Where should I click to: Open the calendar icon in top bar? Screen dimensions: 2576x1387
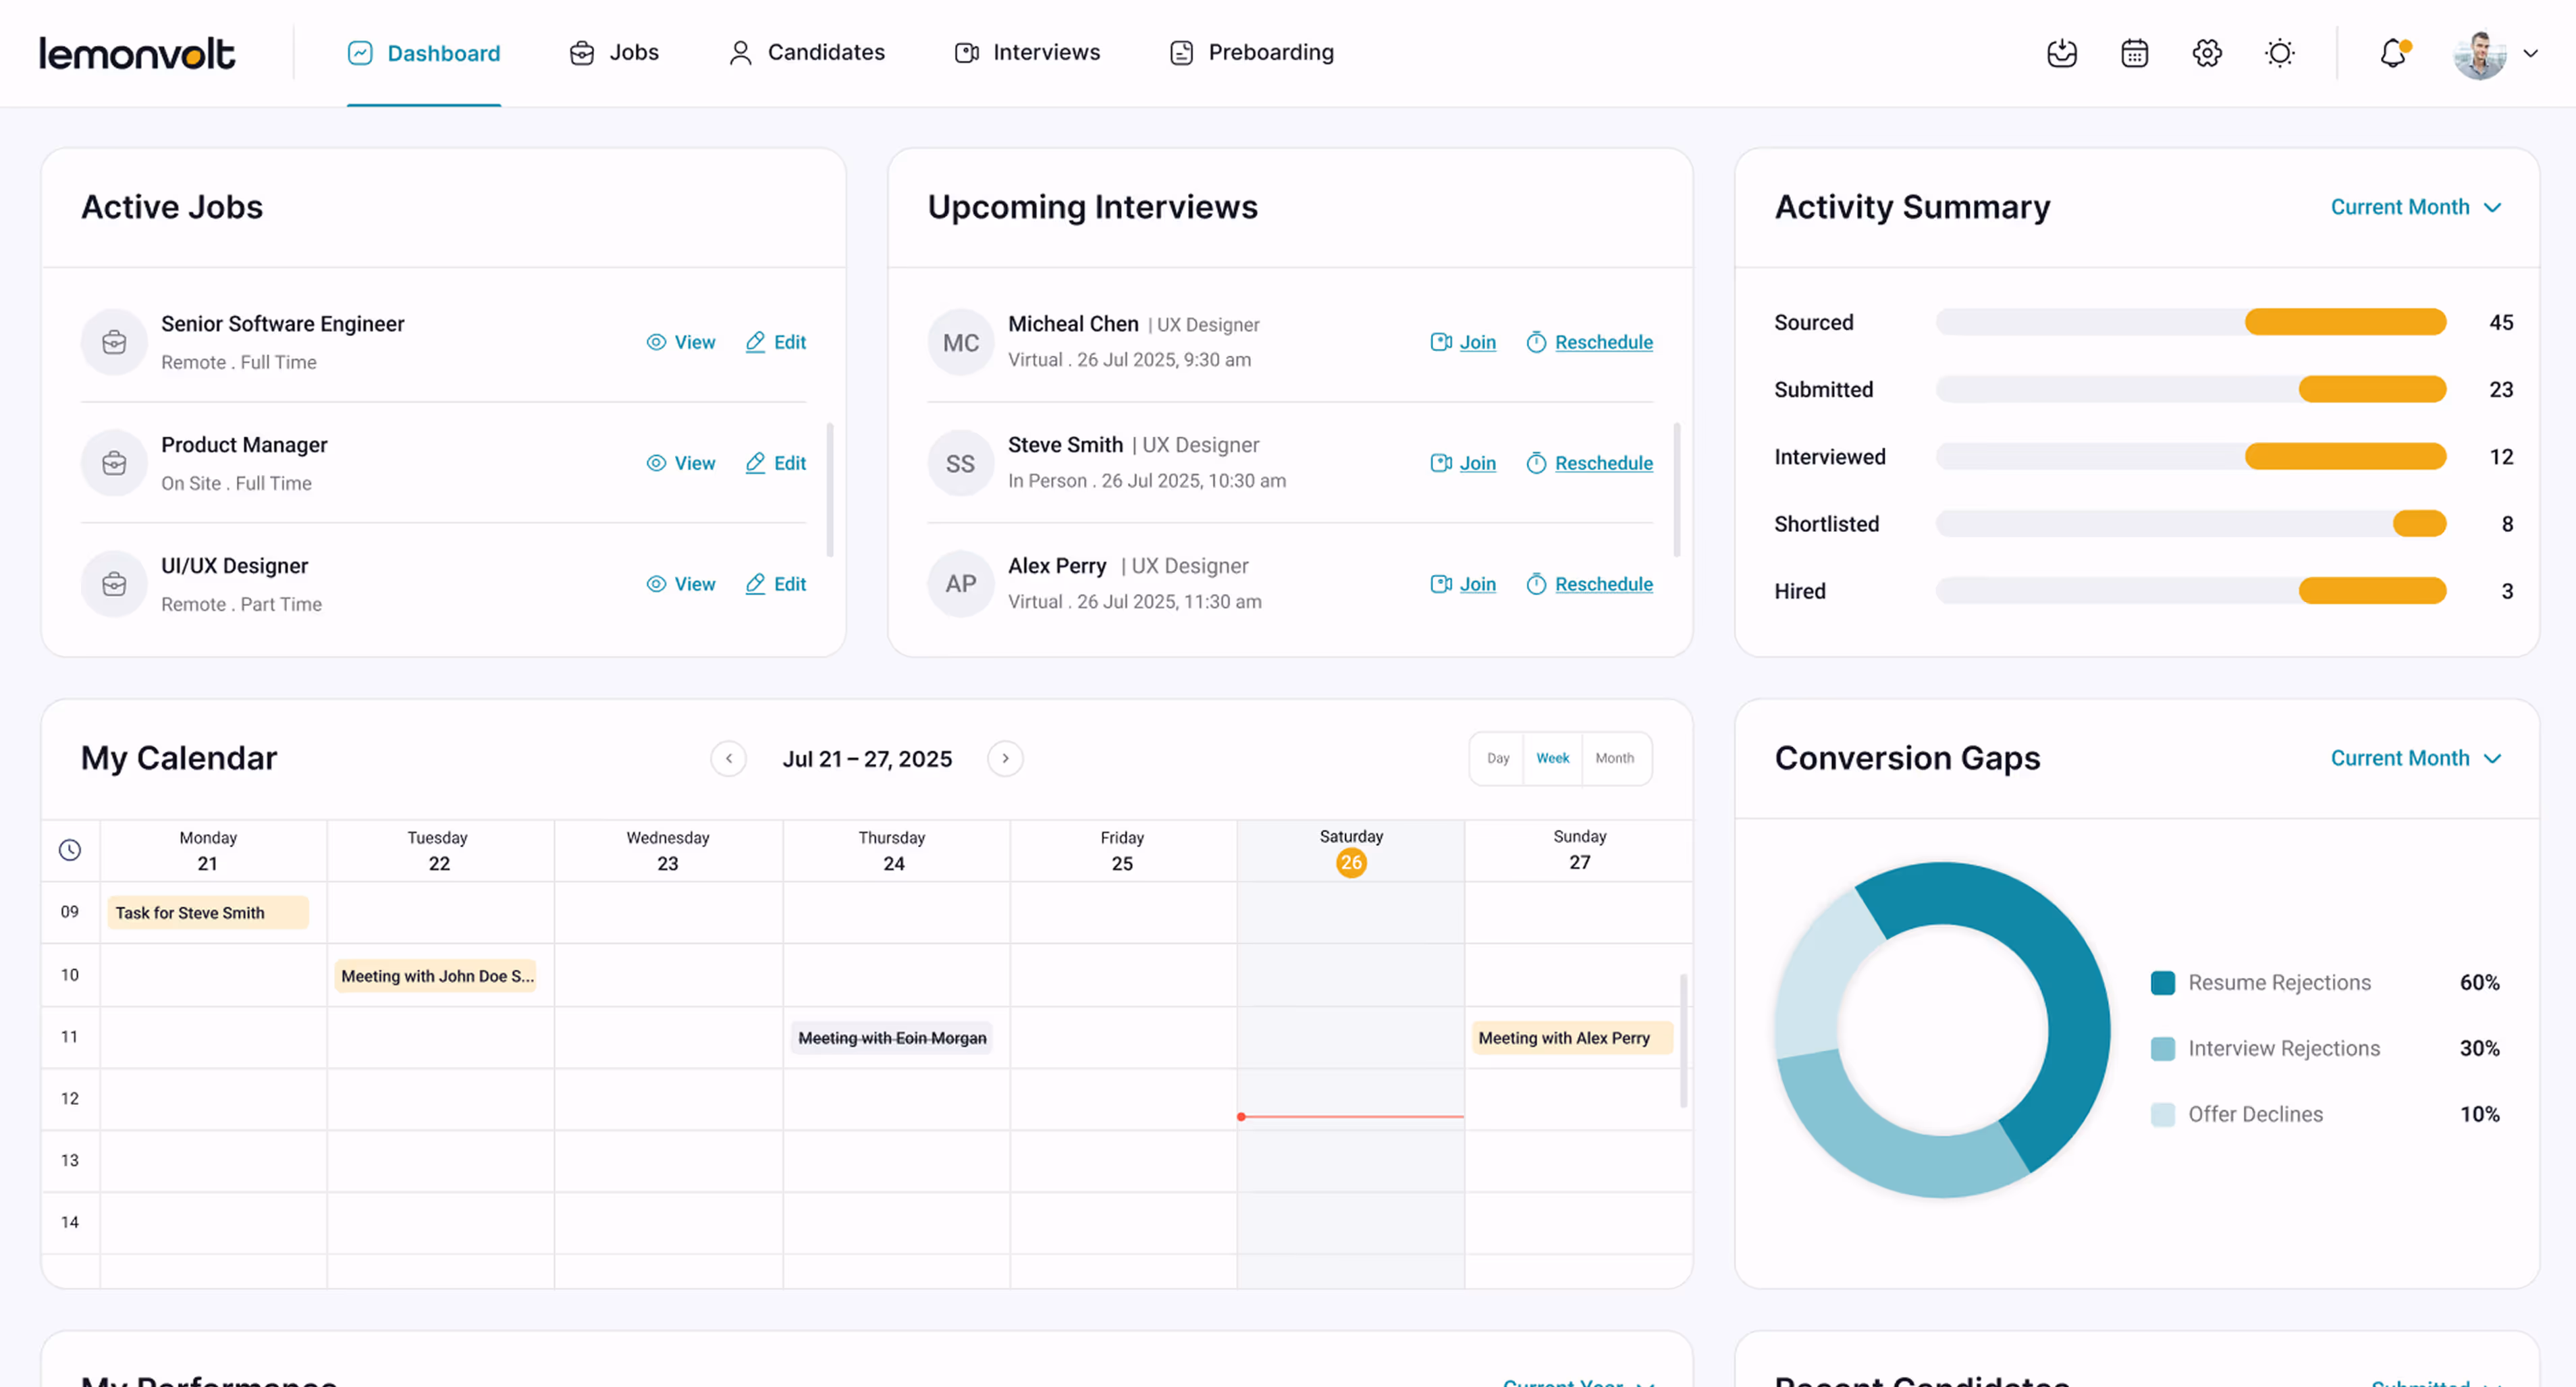click(x=2134, y=53)
